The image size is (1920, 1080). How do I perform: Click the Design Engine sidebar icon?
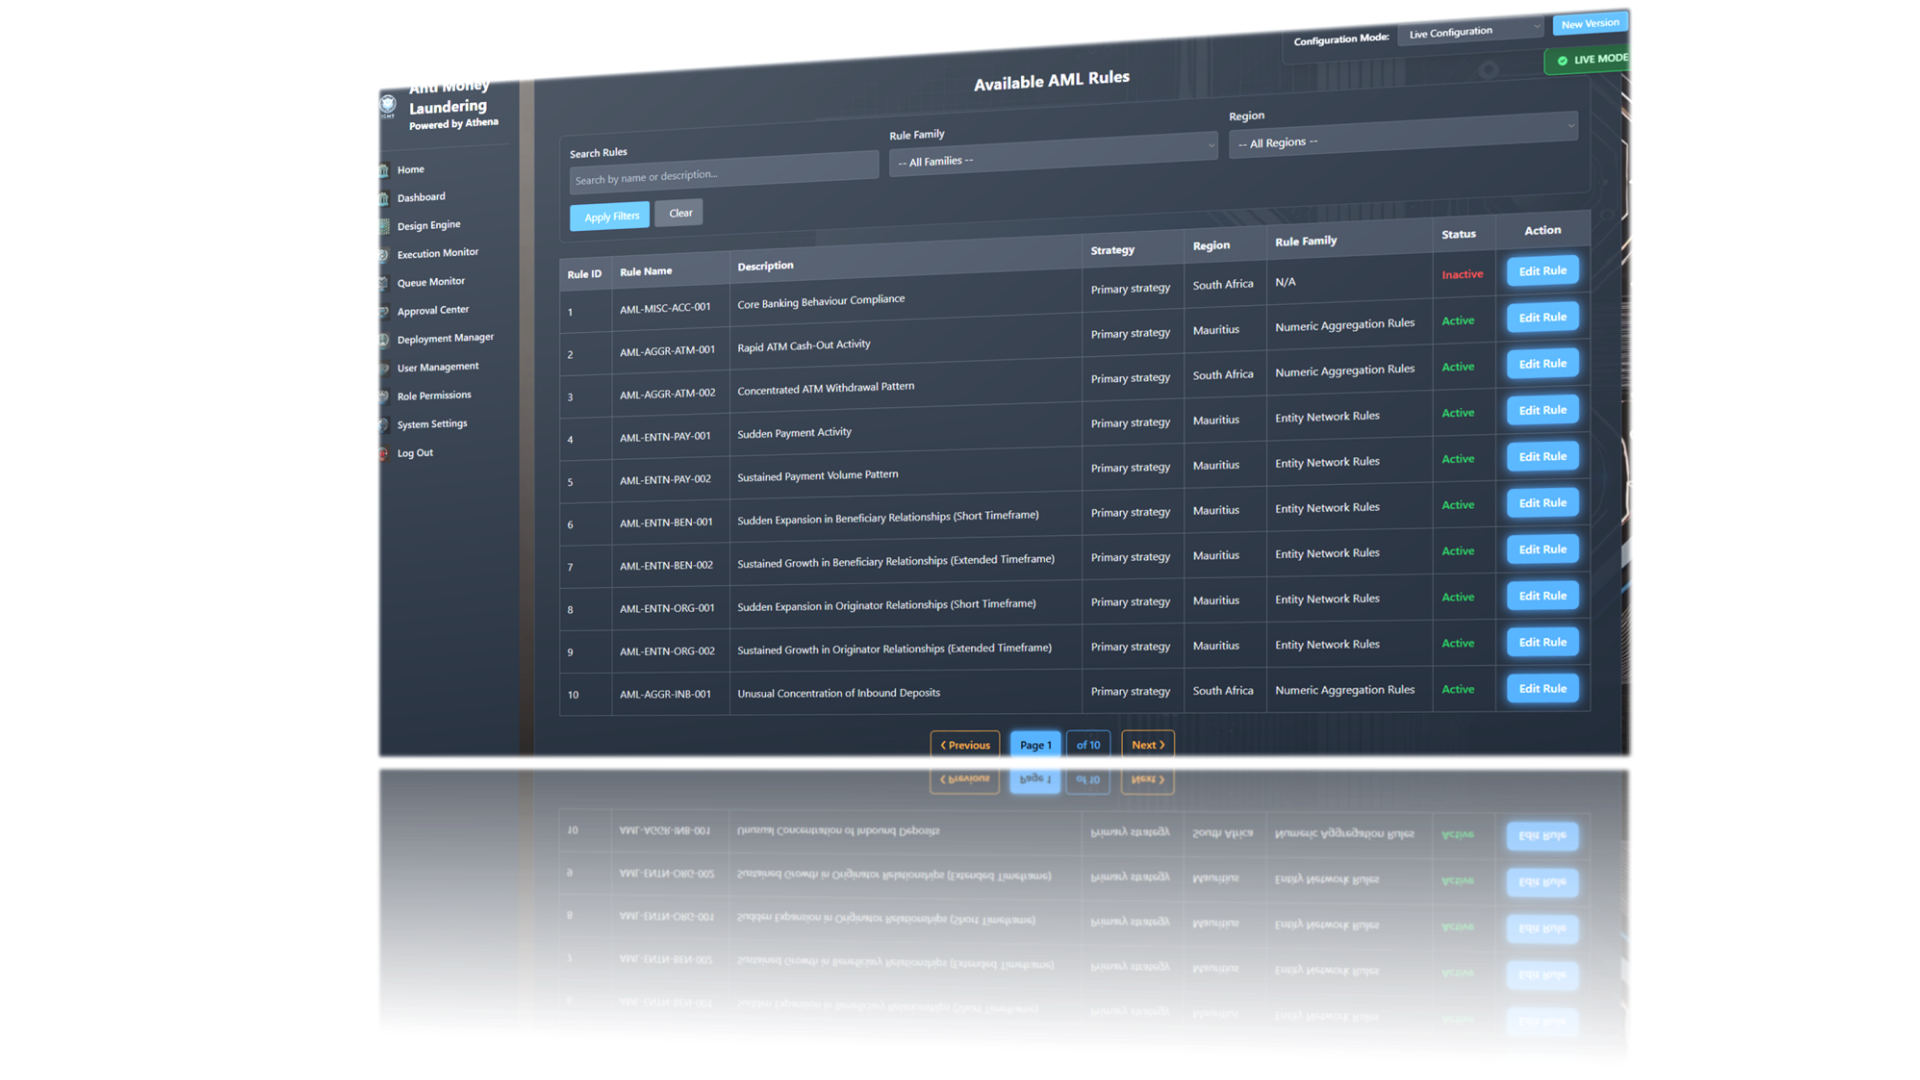(x=383, y=226)
